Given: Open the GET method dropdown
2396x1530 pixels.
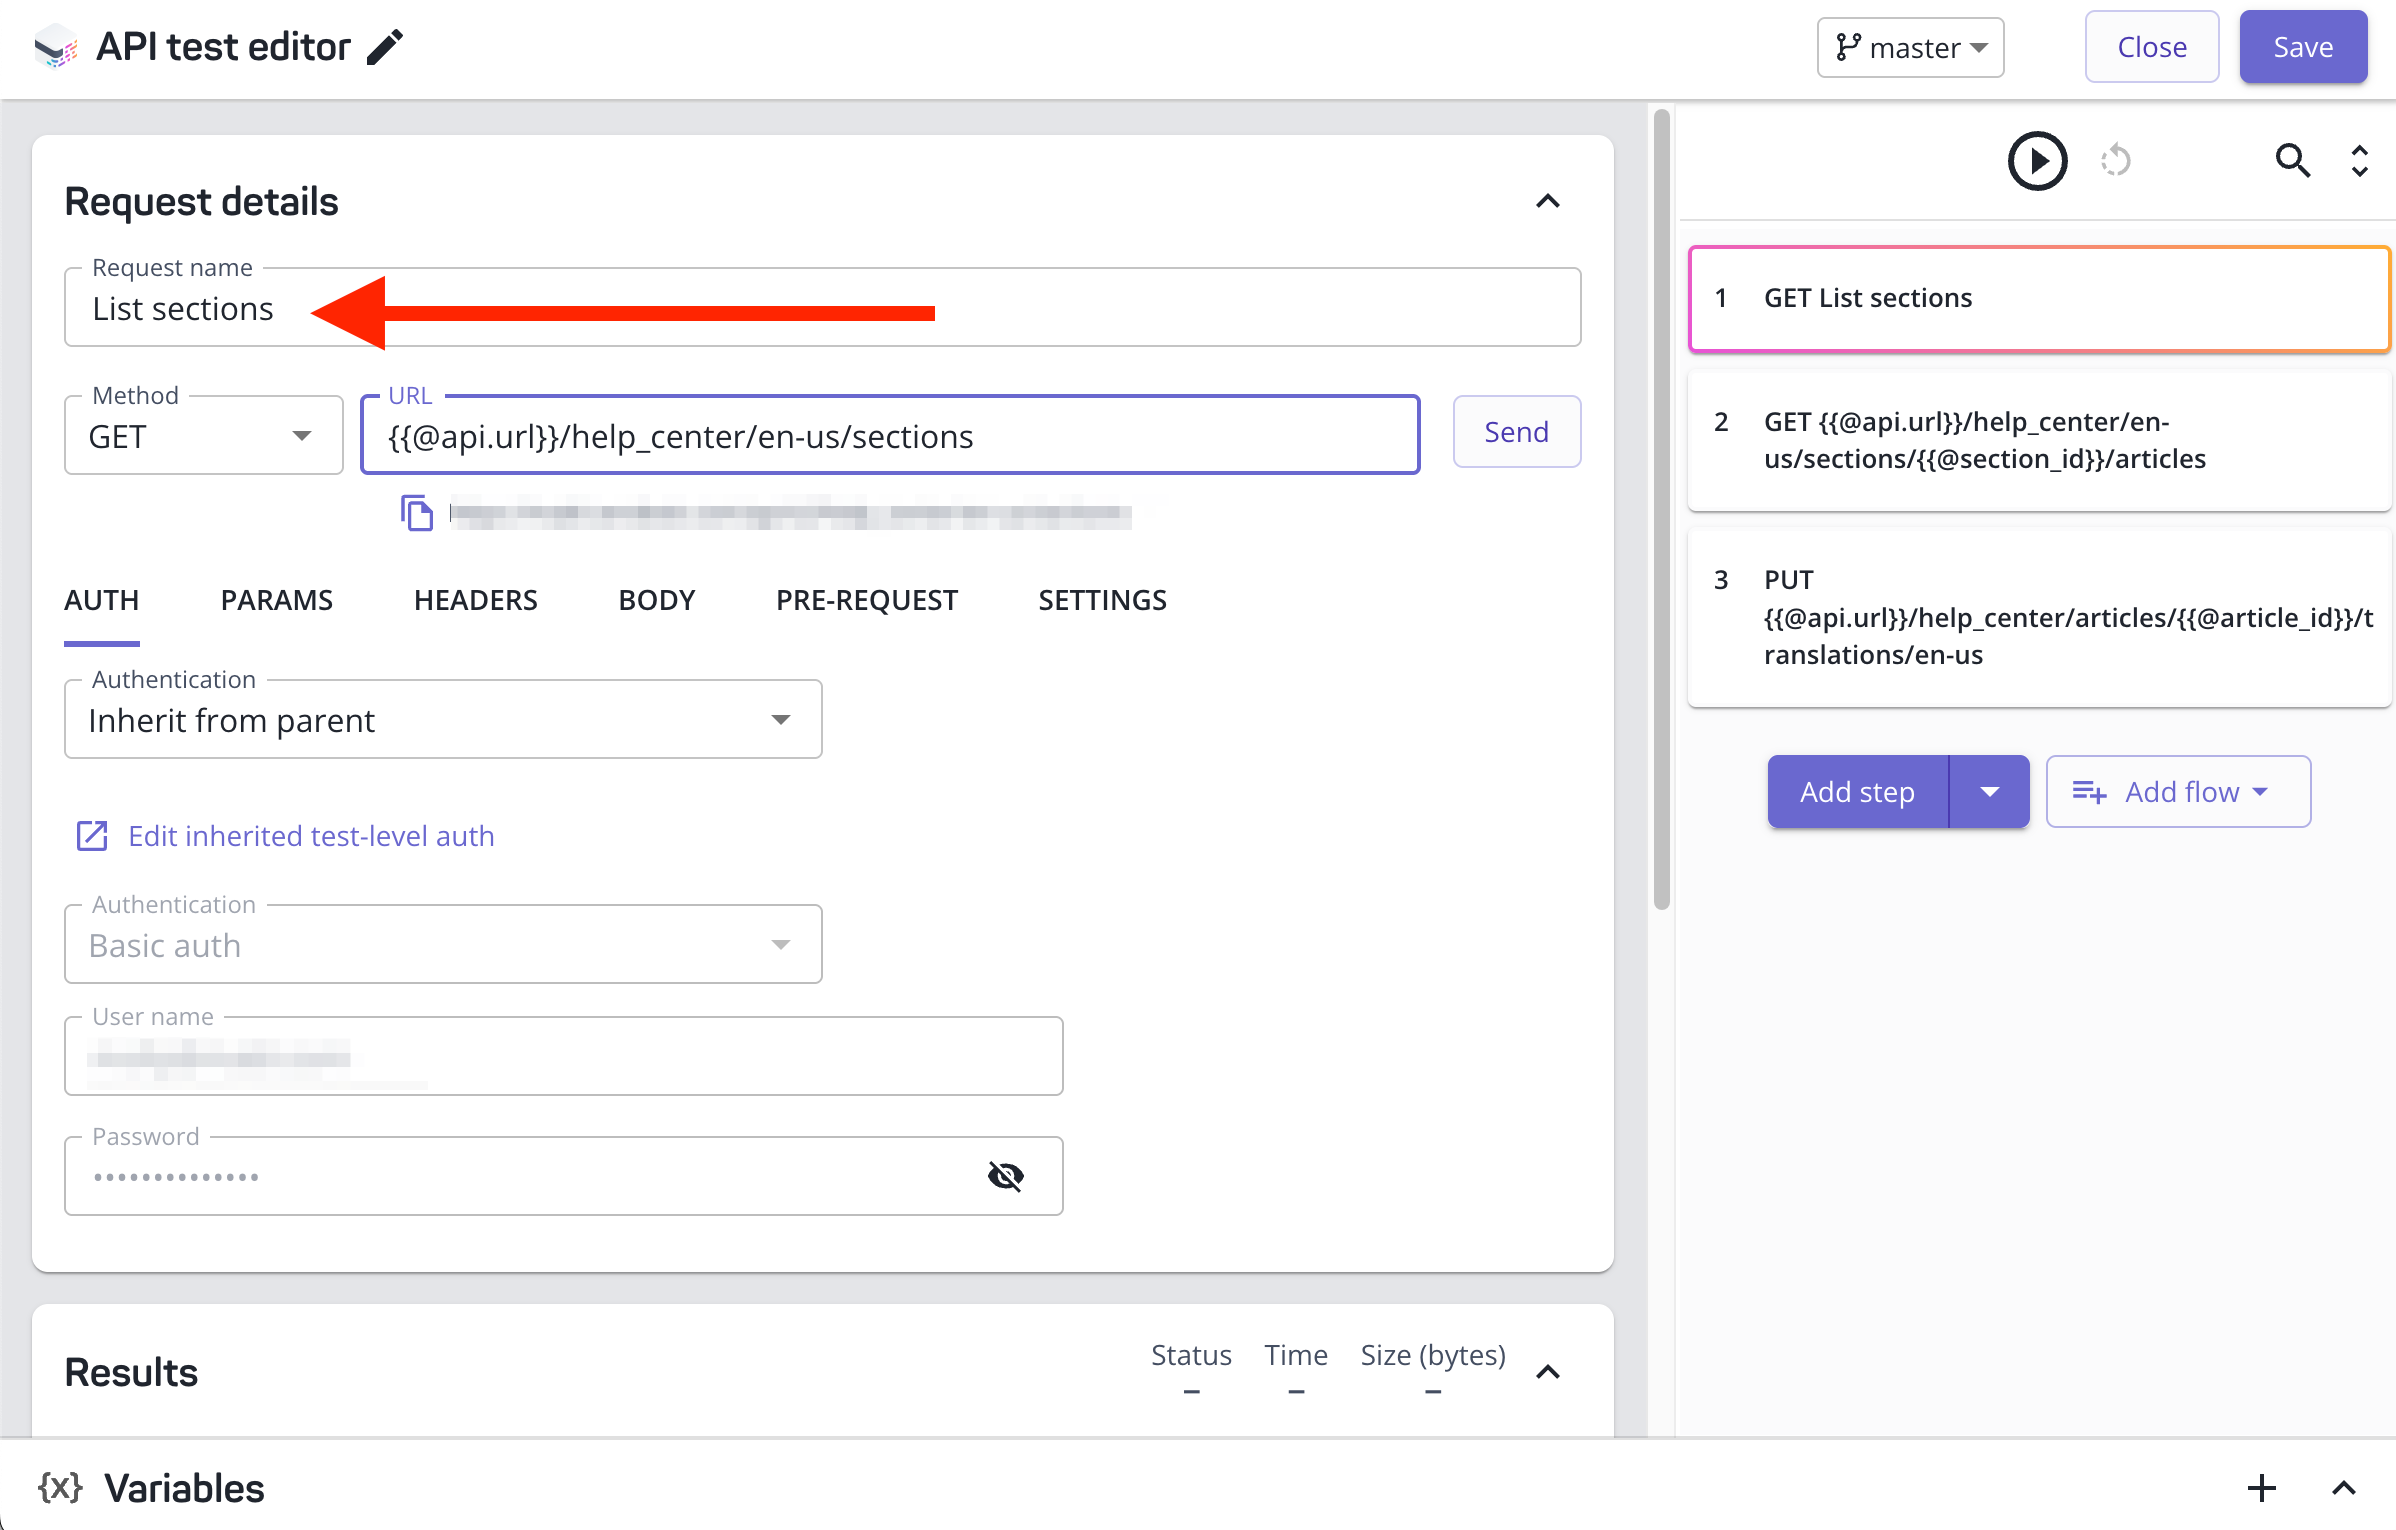Looking at the screenshot, I should point(204,436).
